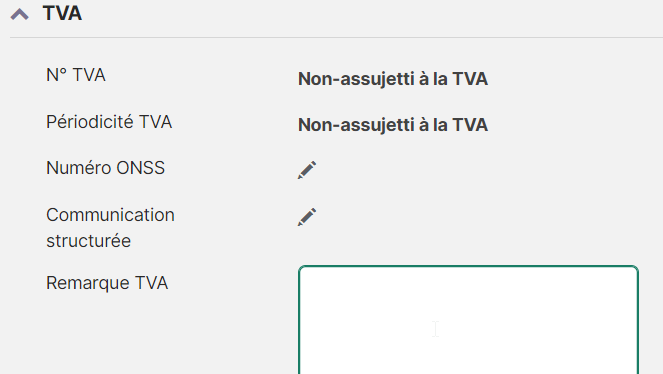Screen dimensions: 663x374
Task: Click the pencil beside Numéro ONSS
Action: click(307, 169)
